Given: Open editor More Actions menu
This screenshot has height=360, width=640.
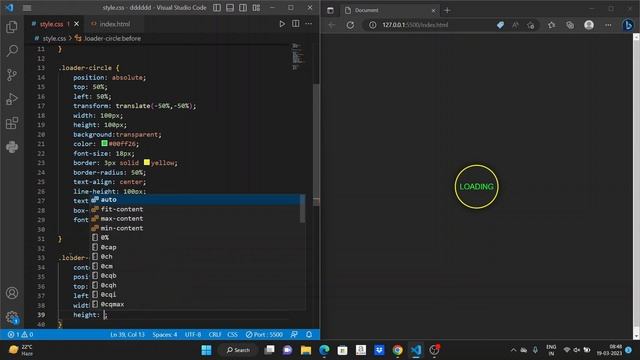Looking at the screenshot, I should (309, 24).
